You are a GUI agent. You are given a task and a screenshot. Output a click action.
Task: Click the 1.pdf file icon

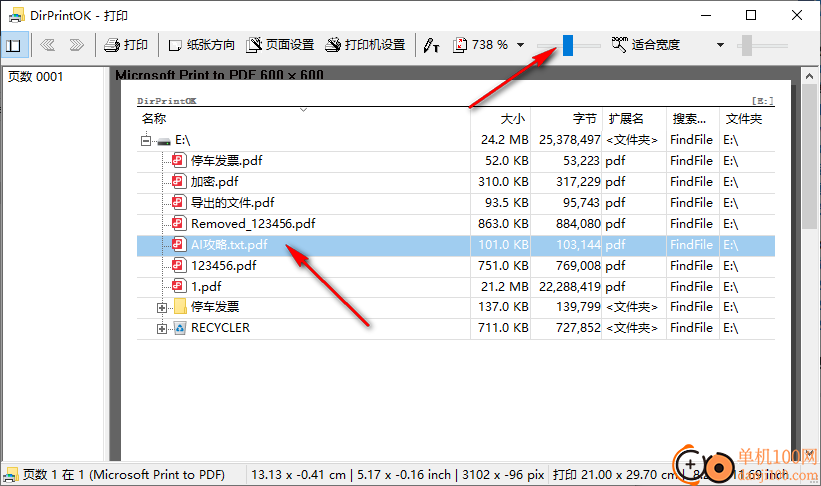click(x=179, y=286)
